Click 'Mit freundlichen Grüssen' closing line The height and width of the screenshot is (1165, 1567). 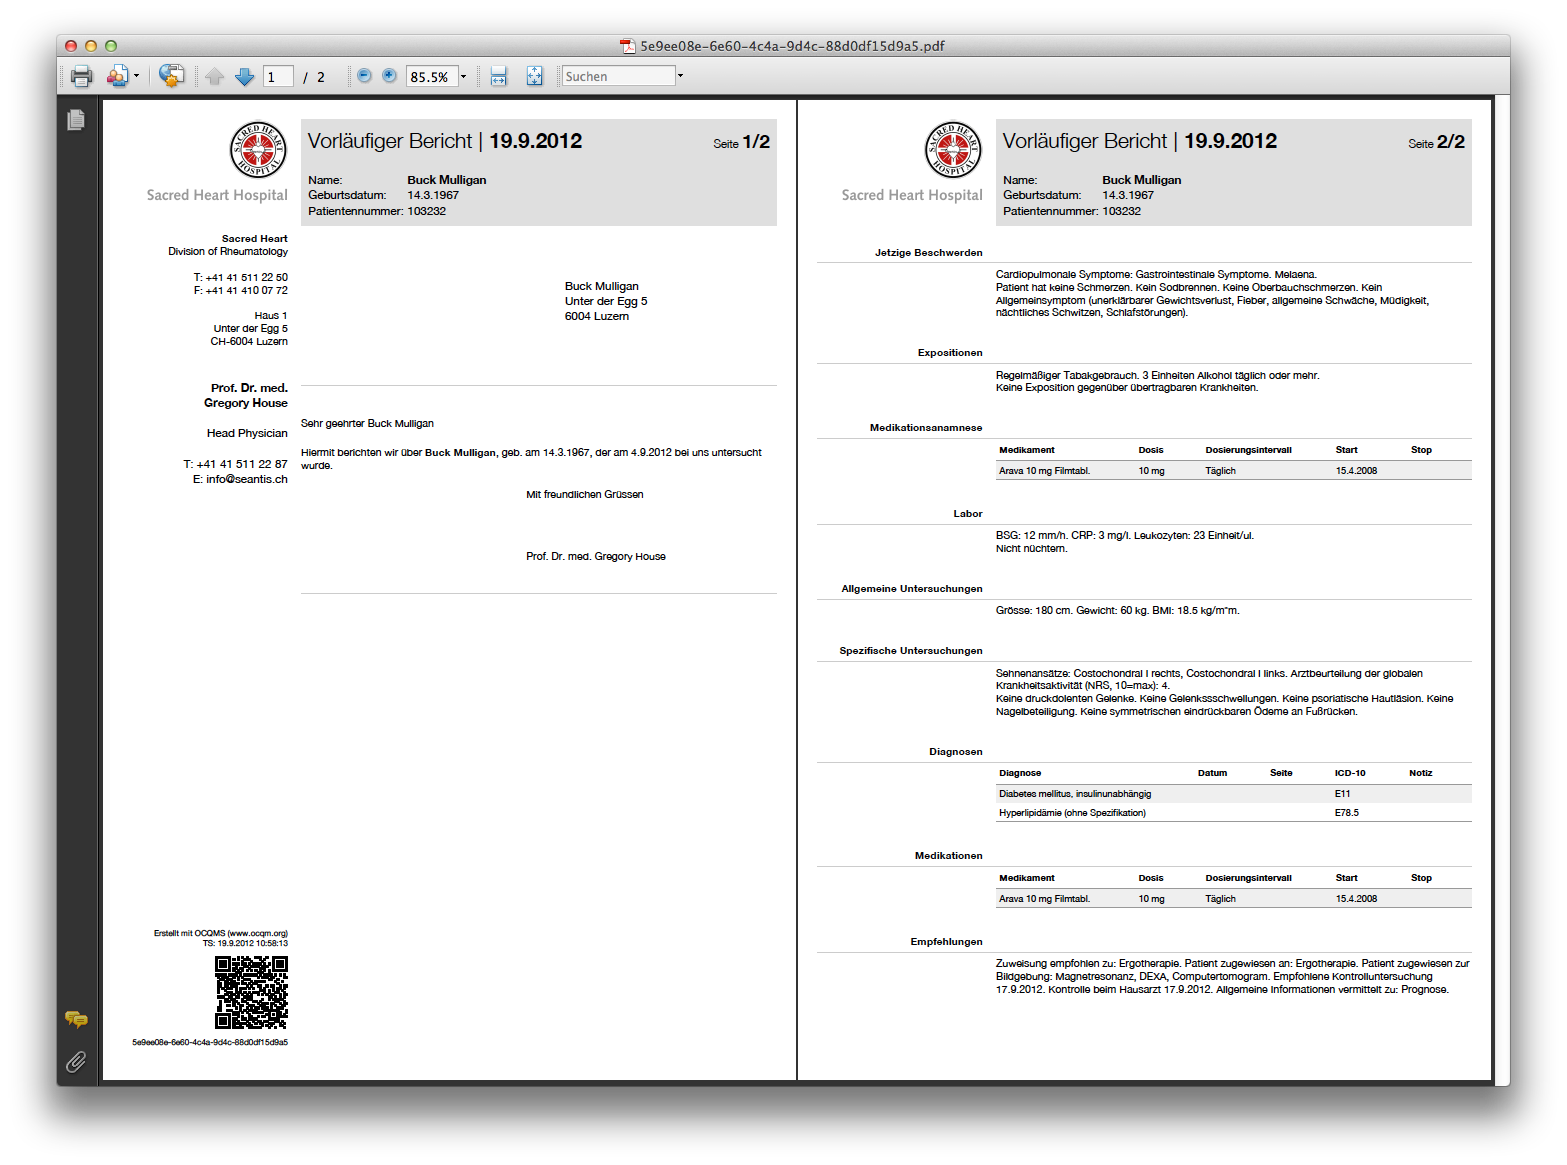coord(585,495)
